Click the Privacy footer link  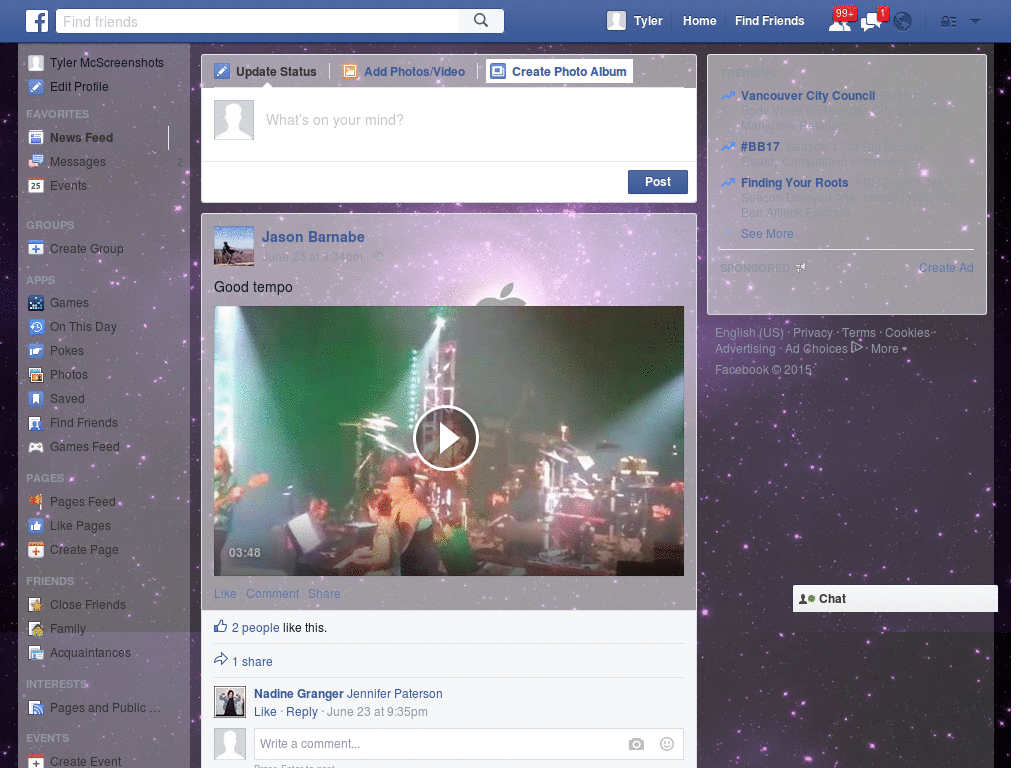(812, 333)
